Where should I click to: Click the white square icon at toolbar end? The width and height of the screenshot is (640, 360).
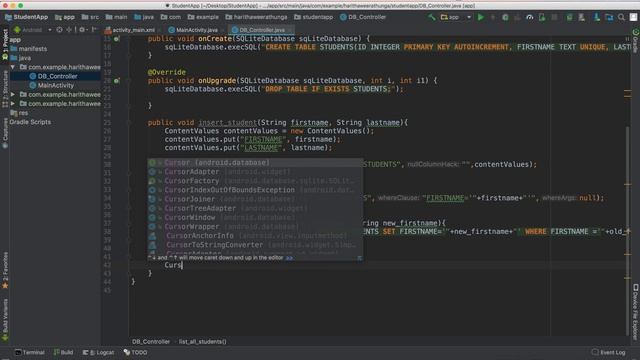click(633, 17)
